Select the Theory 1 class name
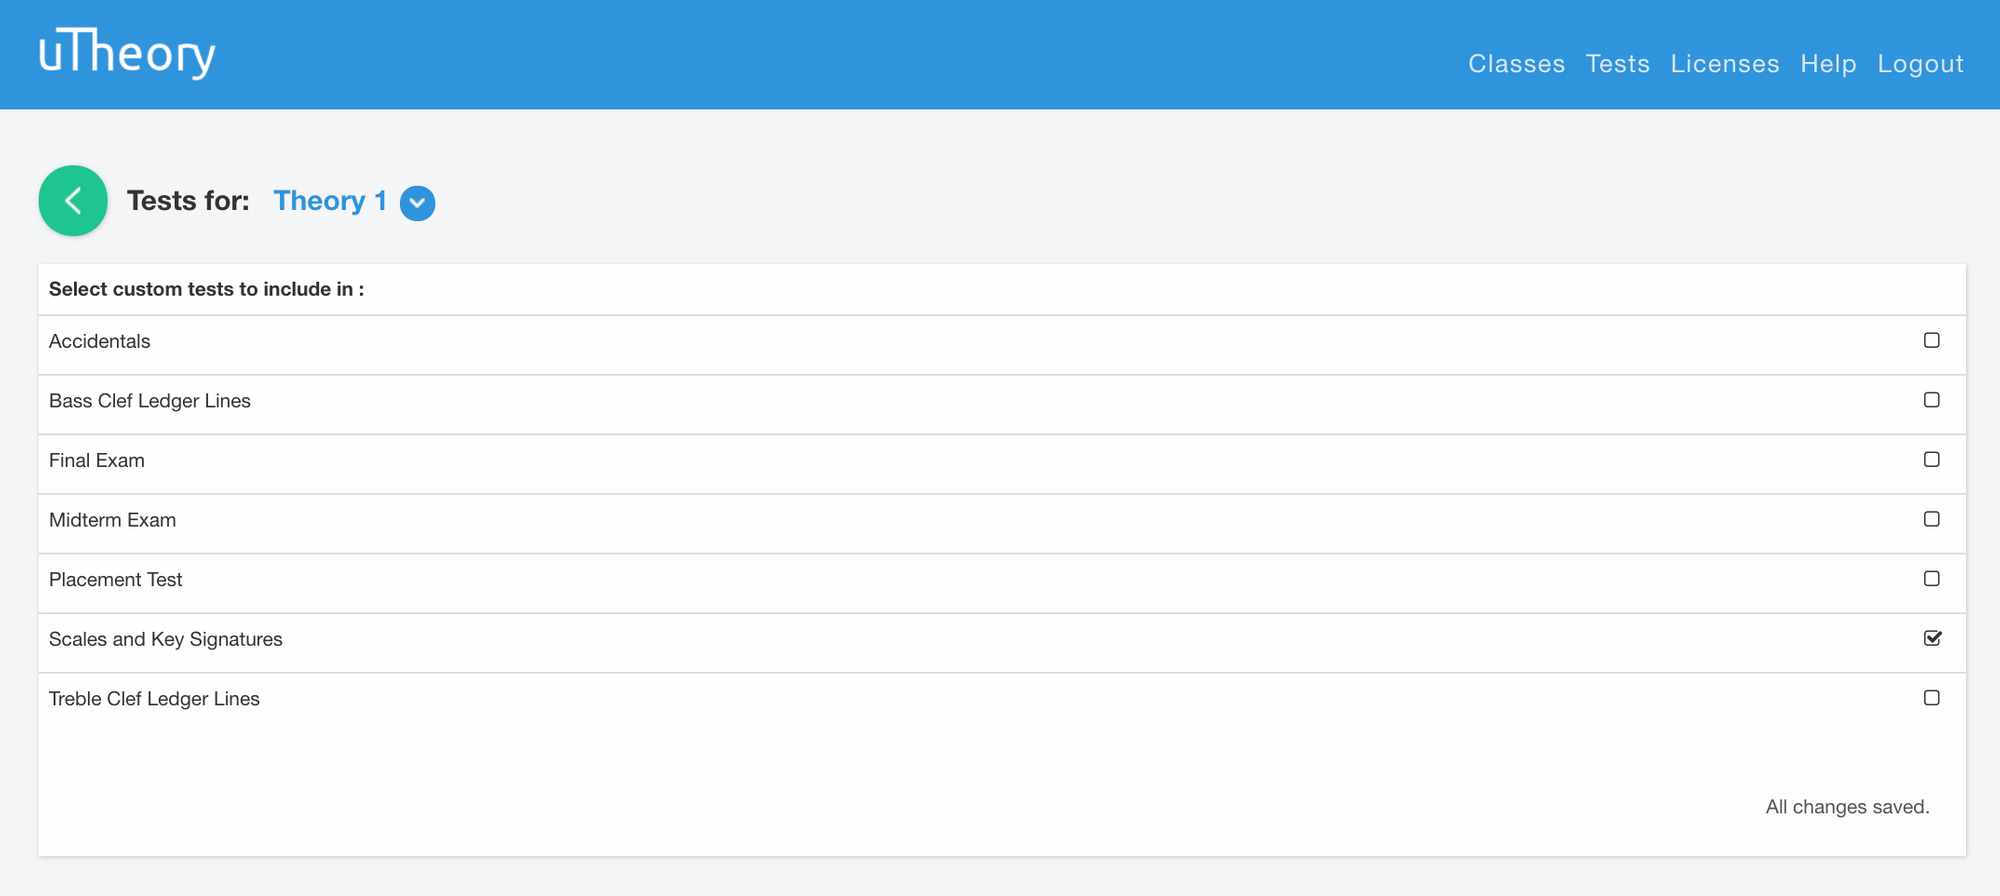The image size is (2000, 896). pyautogui.click(x=330, y=201)
